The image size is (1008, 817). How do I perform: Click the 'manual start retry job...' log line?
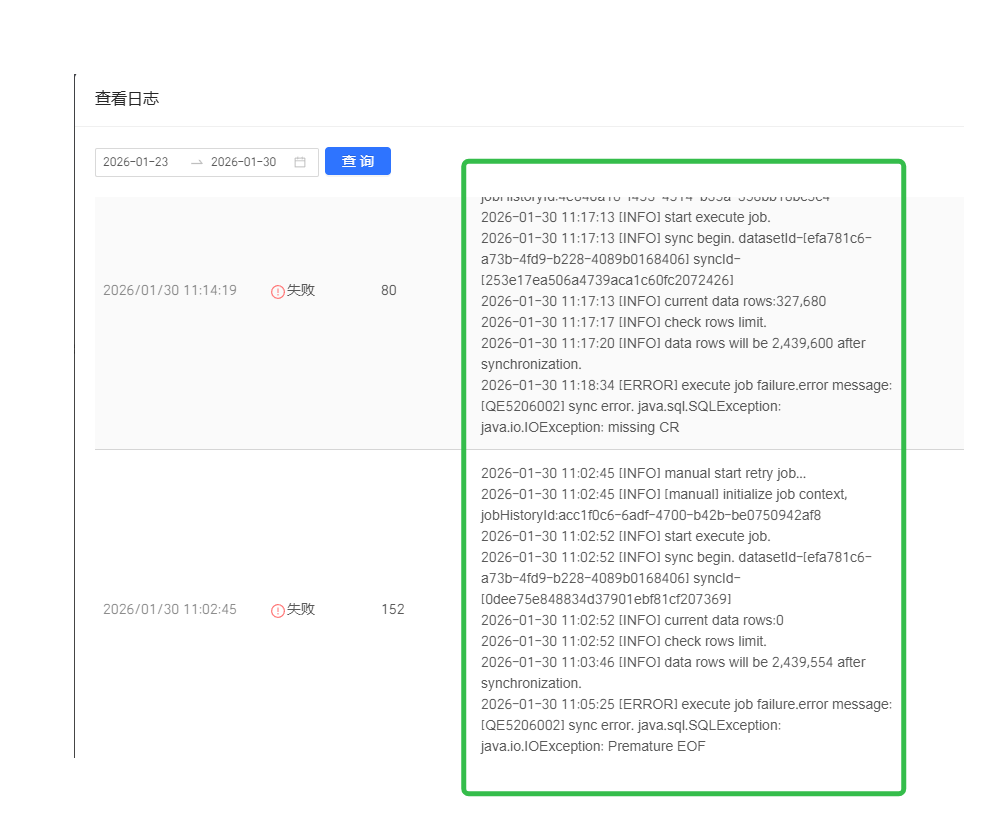tap(643, 473)
